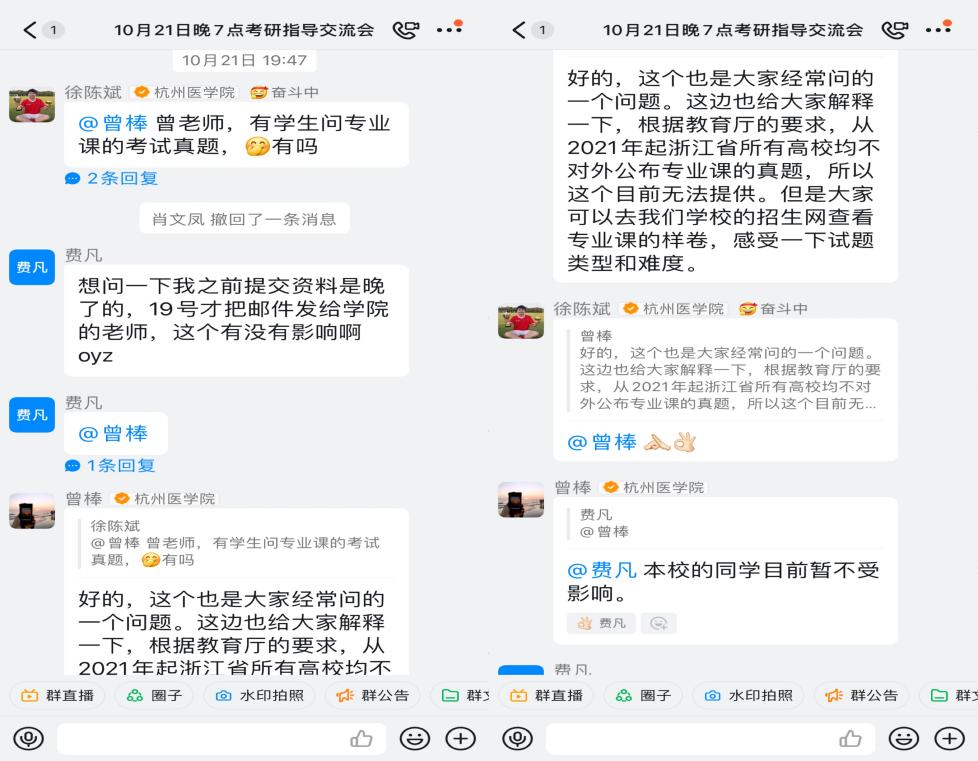Screen dimensions: 978x761
Task: Tap the back arrow in left chat header
Action: 29,29
